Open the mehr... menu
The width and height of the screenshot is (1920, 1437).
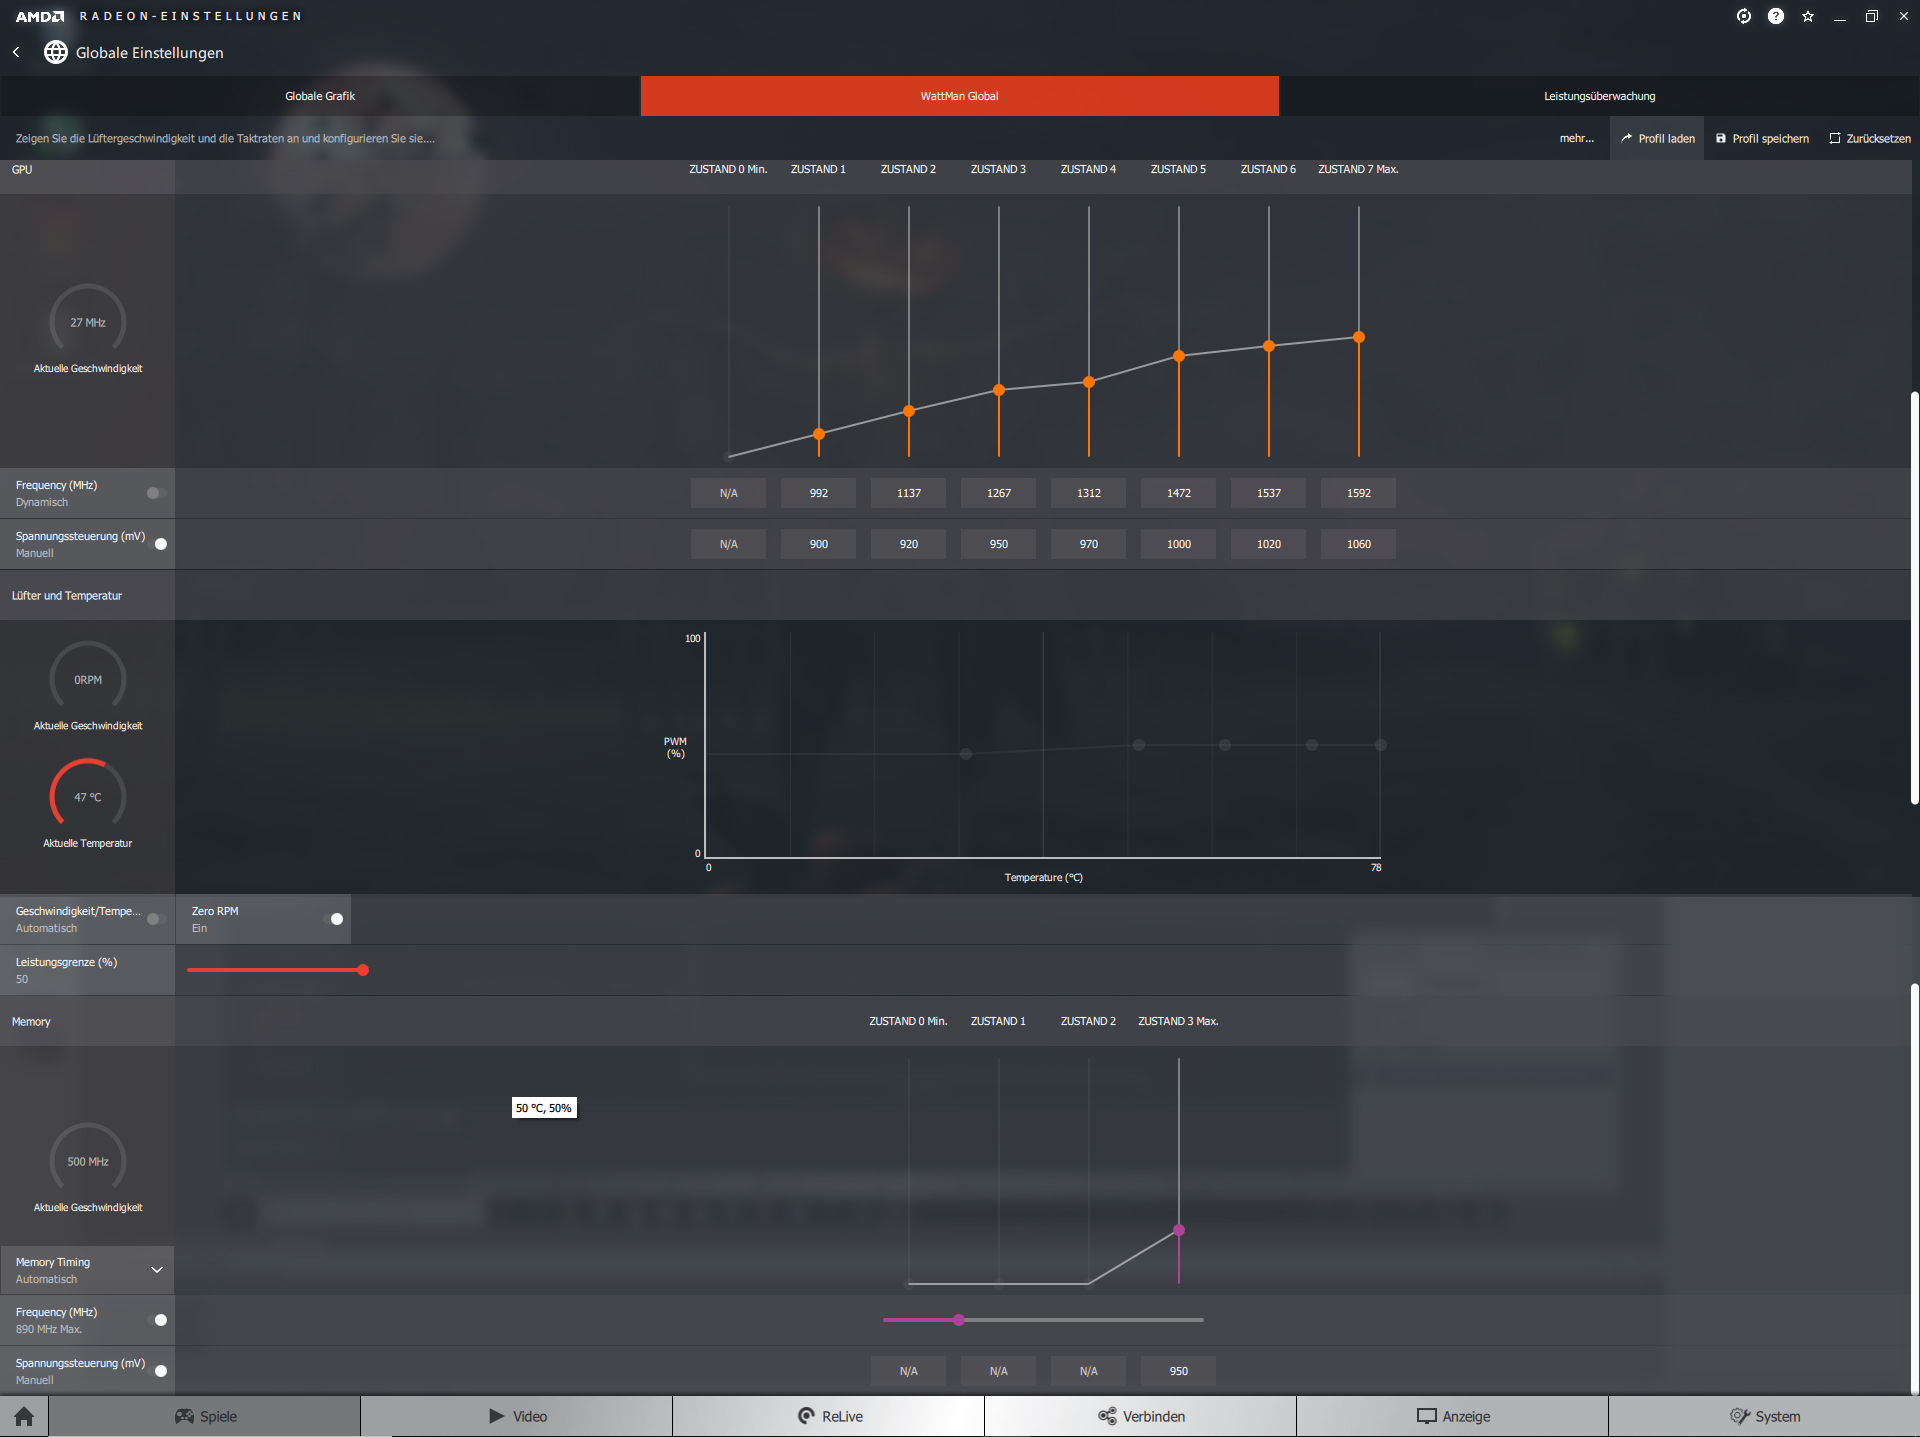1576,138
